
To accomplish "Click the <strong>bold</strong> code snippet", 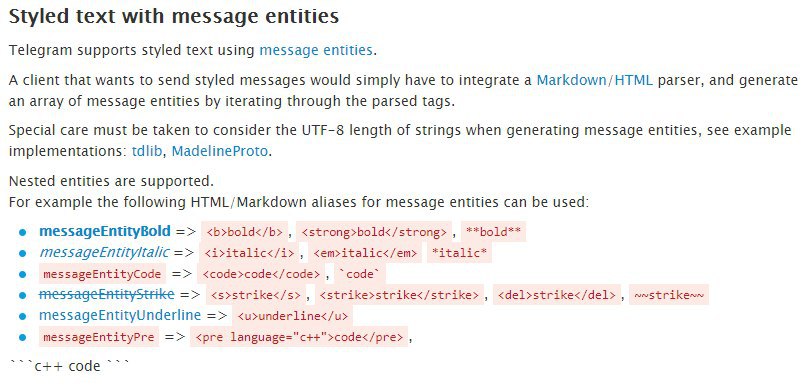I will click(374, 232).
